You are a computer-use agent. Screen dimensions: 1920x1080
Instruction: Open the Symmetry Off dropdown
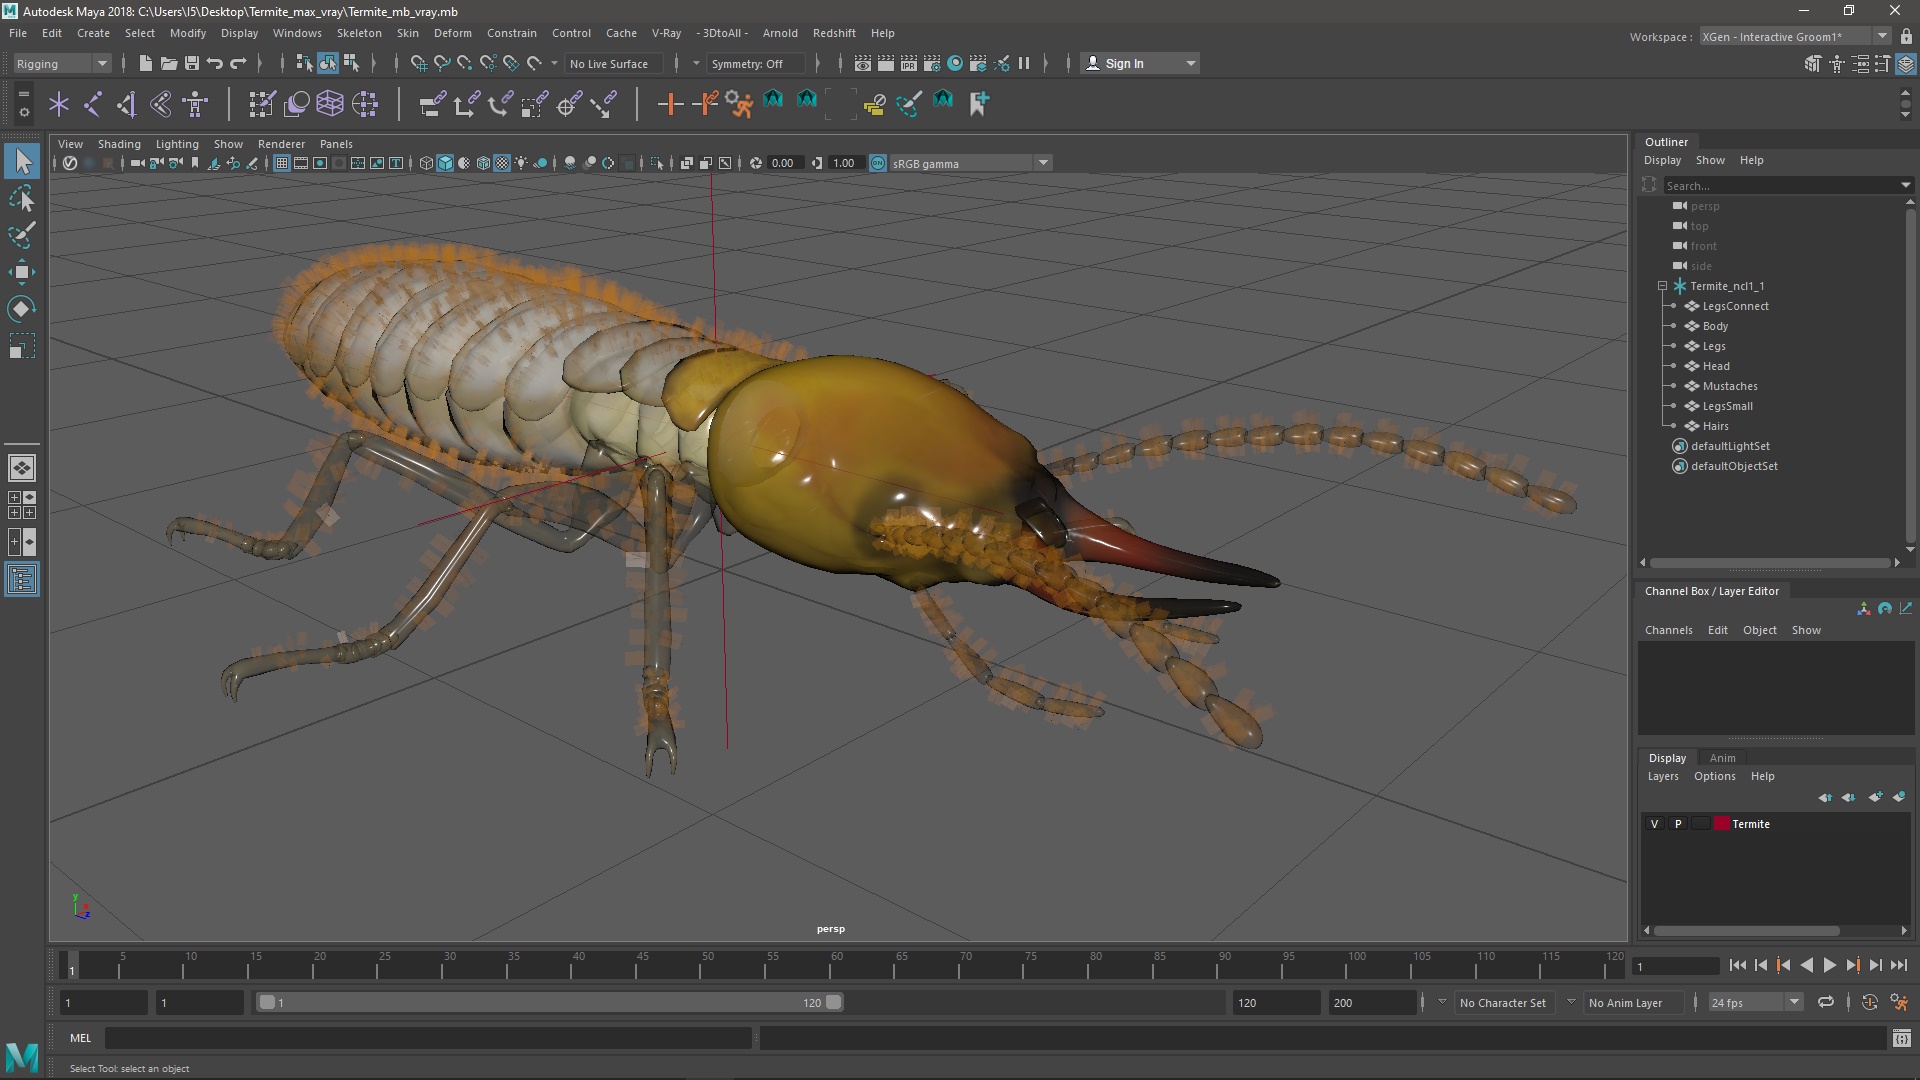tap(757, 63)
